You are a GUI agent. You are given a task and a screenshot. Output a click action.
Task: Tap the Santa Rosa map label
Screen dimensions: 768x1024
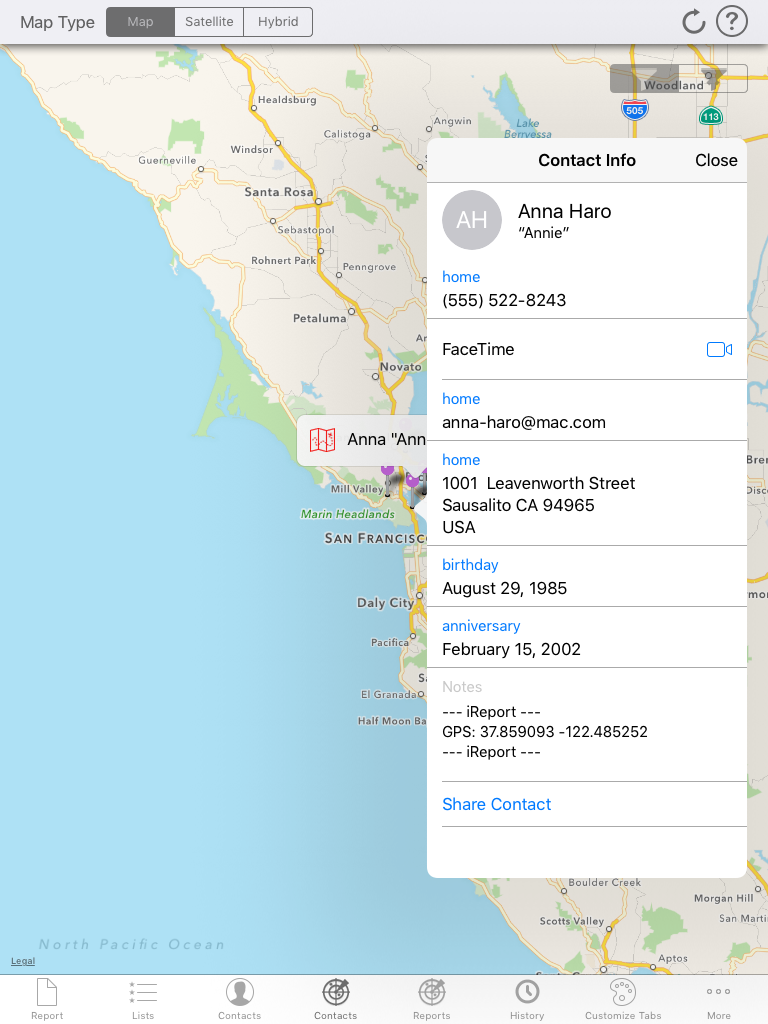[279, 192]
